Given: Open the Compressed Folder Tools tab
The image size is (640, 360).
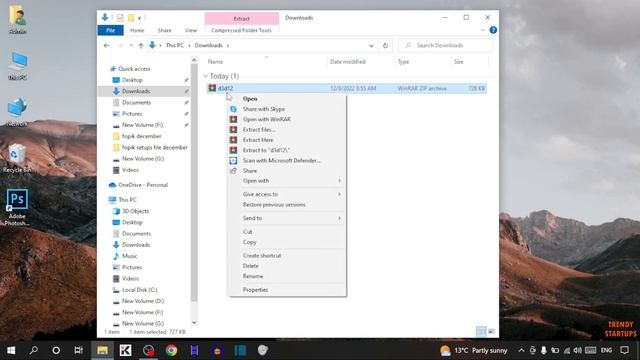Looking at the screenshot, I should tap(241, 30).
